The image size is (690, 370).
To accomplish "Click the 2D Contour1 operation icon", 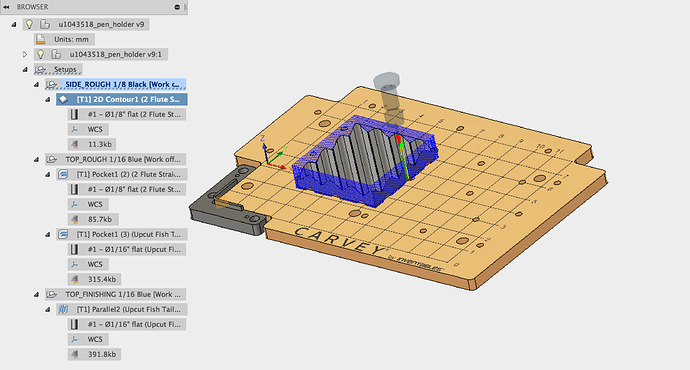I will [x=63, y=99].
